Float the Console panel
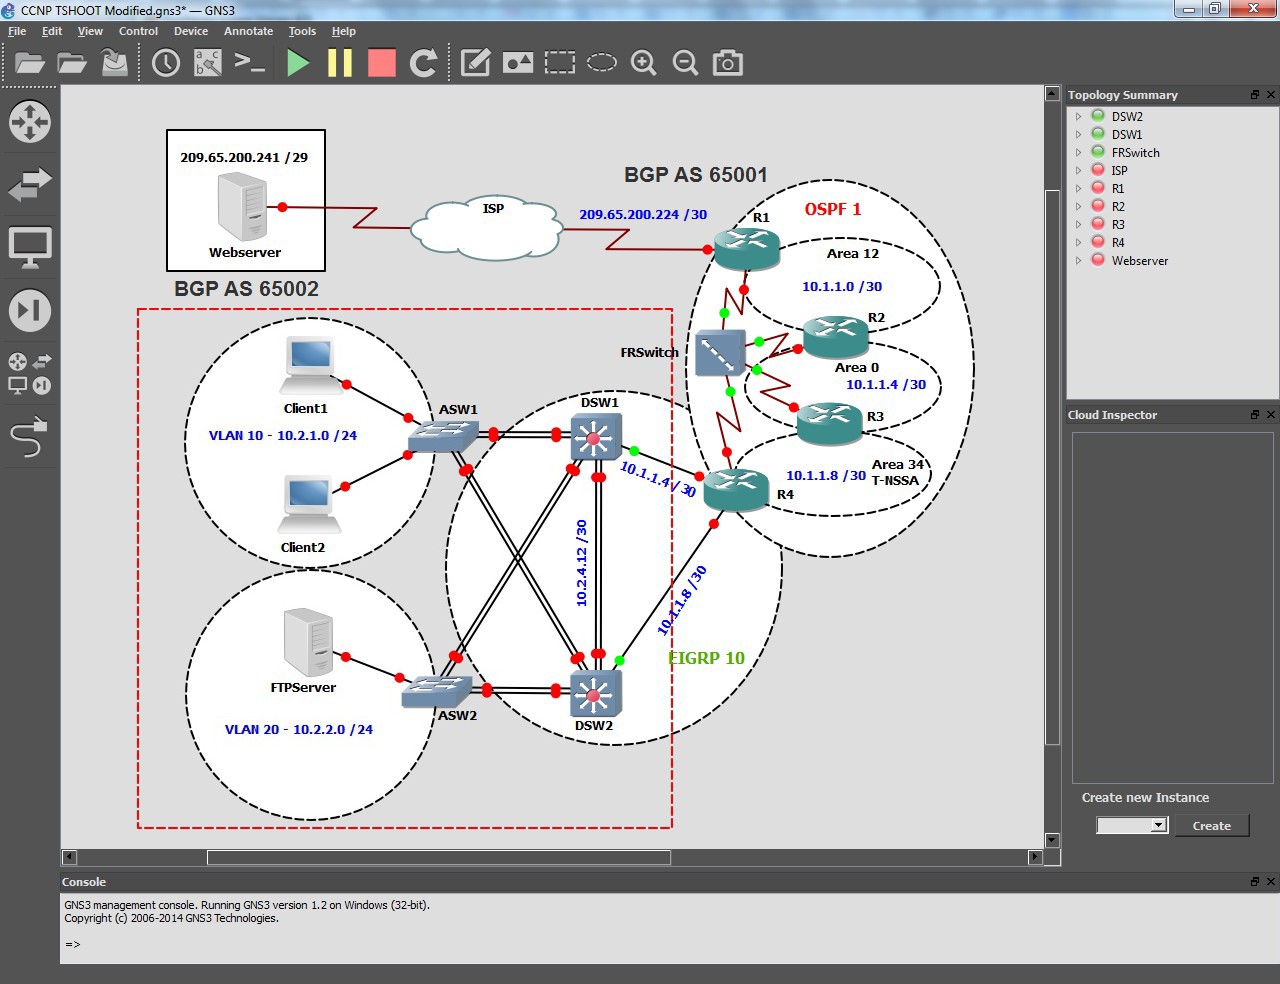The width and height of the screenshot is (1280, 984). pos(1255,882)
